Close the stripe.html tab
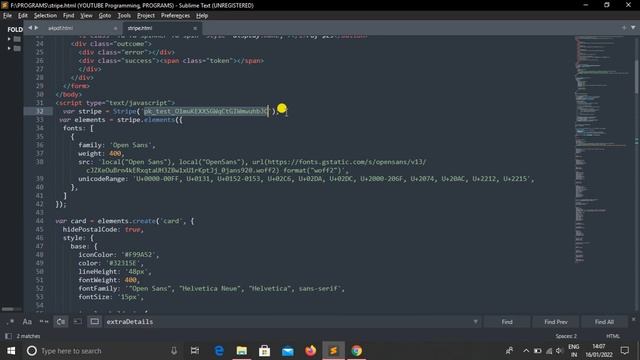640x360 pixels. click(x=195, y=28)
